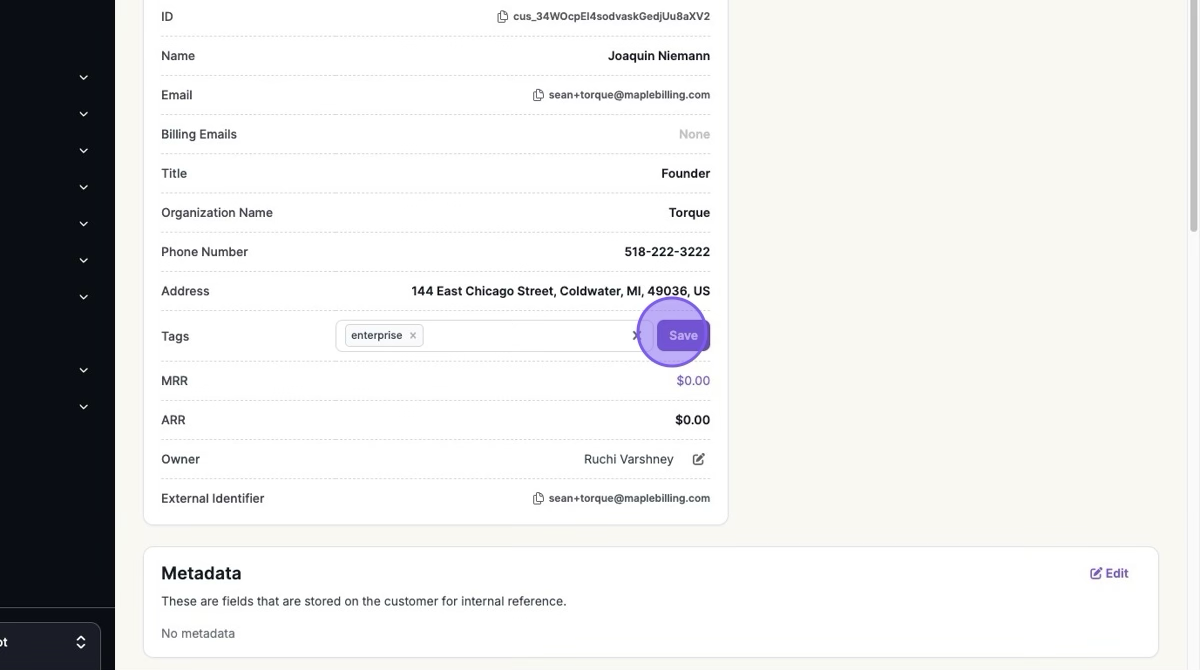Screen dimensions: 1200x670
Task: Copy the customer ID value
Action: point(502,17)
